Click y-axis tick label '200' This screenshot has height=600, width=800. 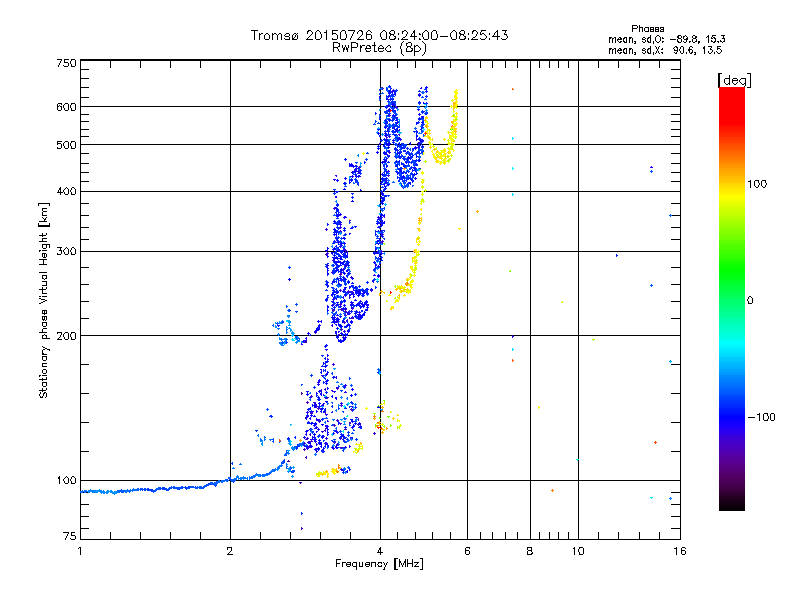(66, 336)
